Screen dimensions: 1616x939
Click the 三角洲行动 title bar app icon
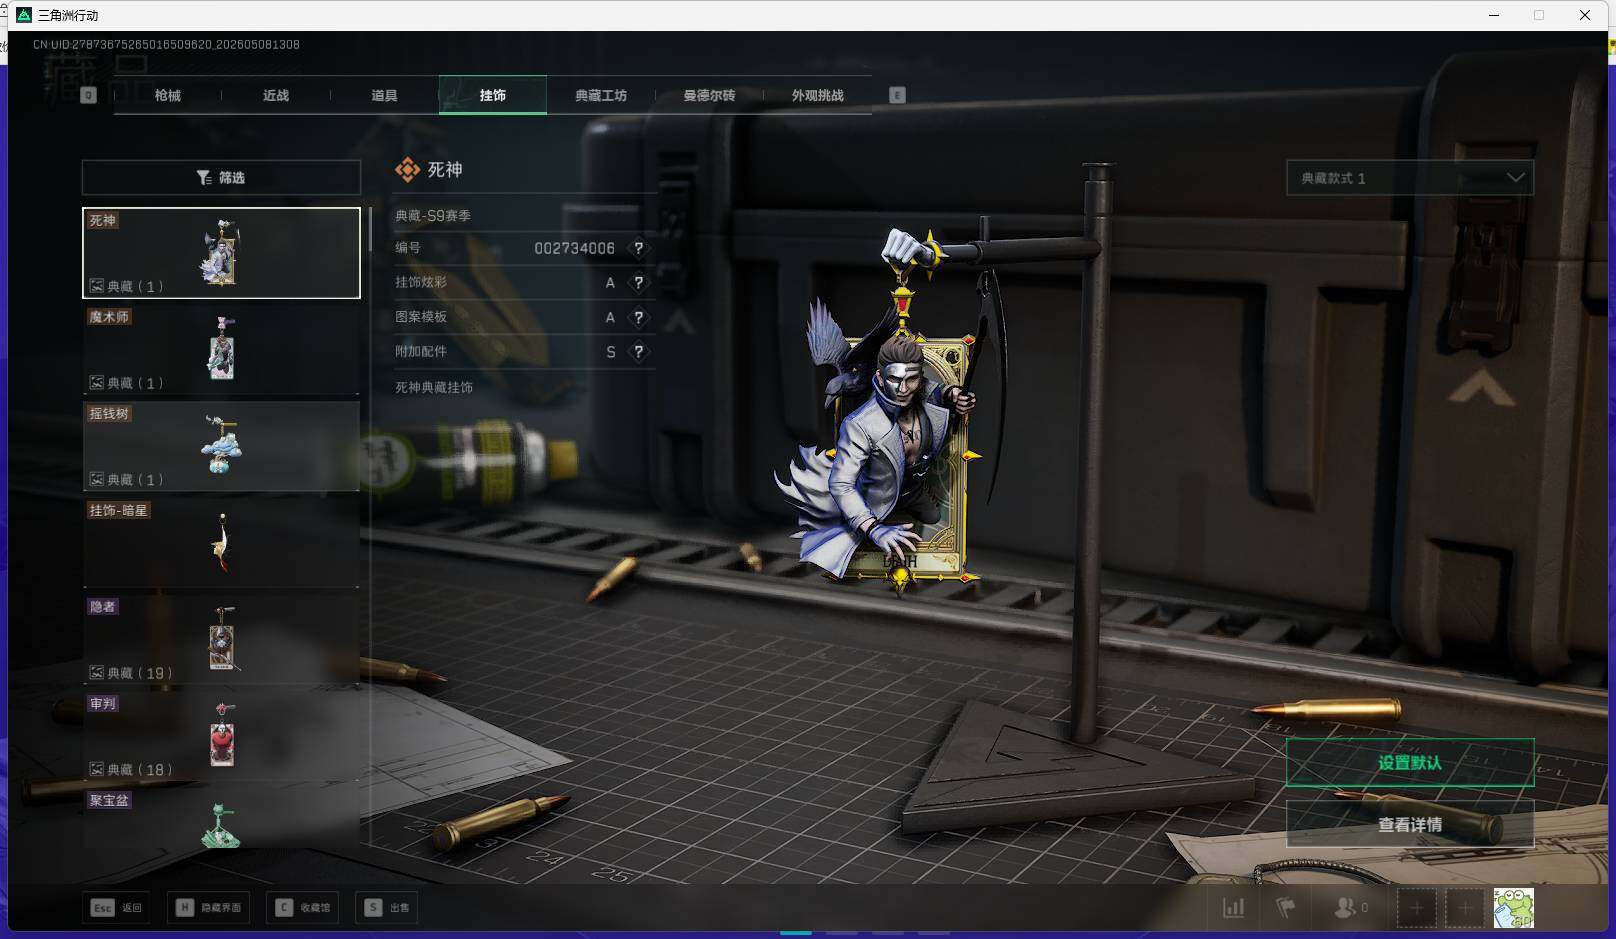pos(24,15)
